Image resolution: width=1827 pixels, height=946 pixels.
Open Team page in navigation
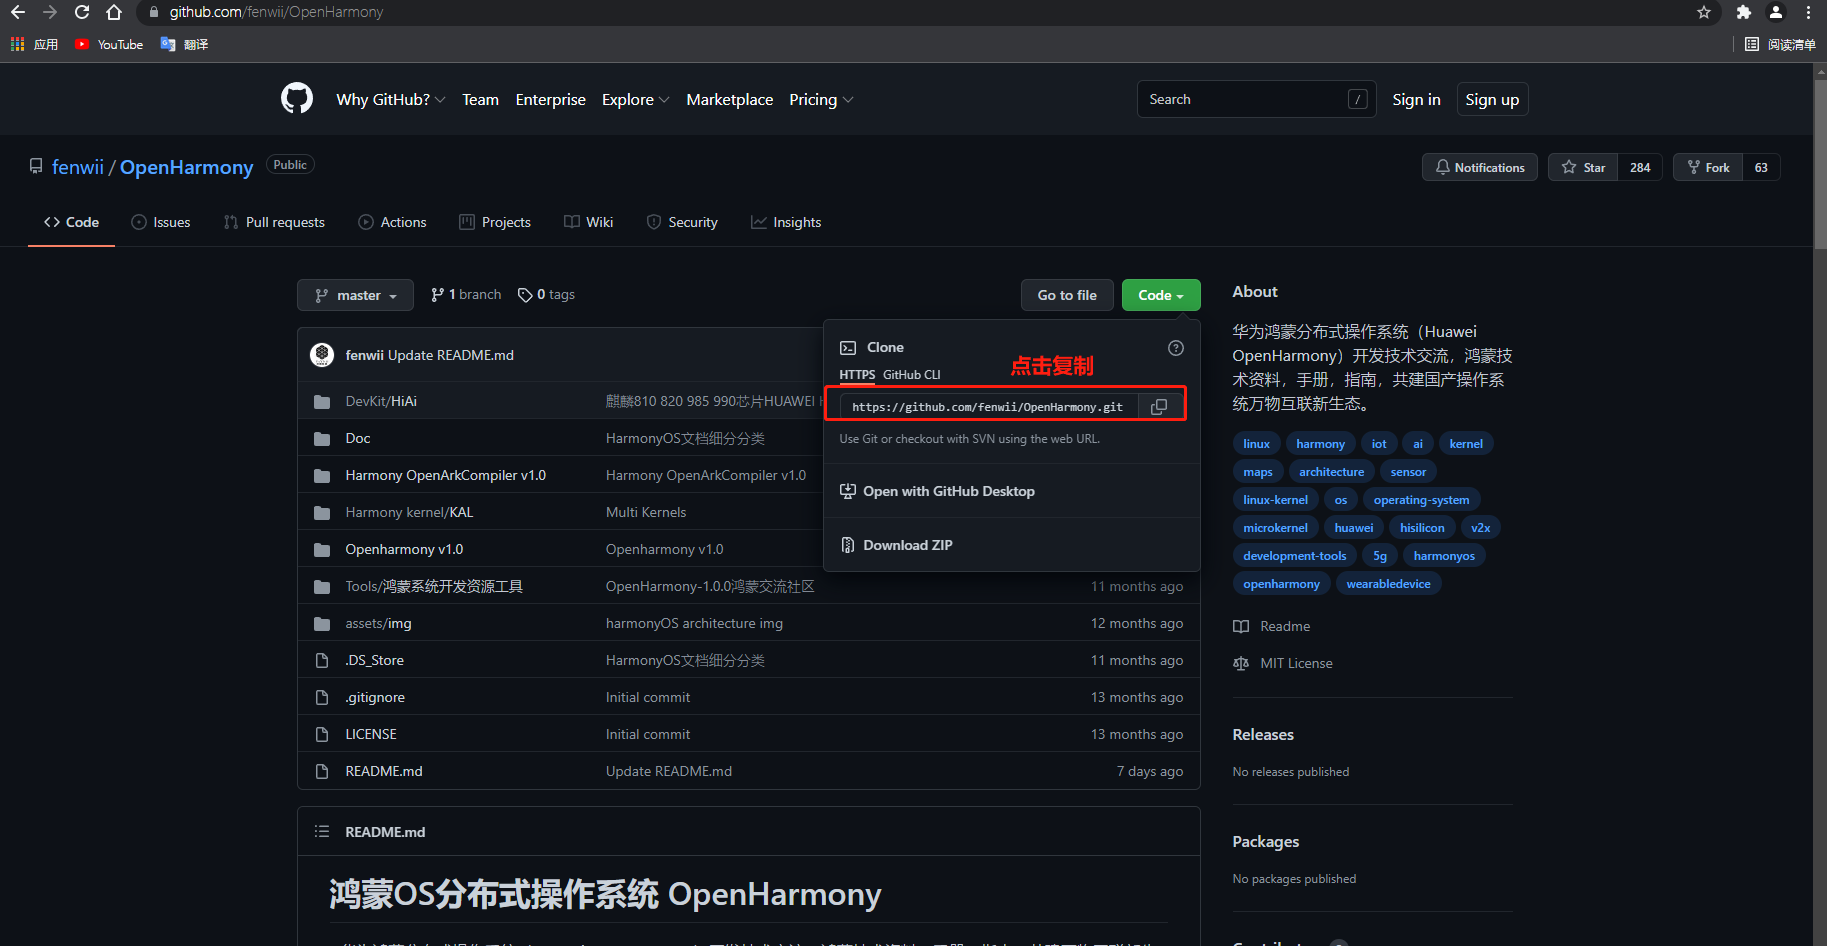point(480,99)
